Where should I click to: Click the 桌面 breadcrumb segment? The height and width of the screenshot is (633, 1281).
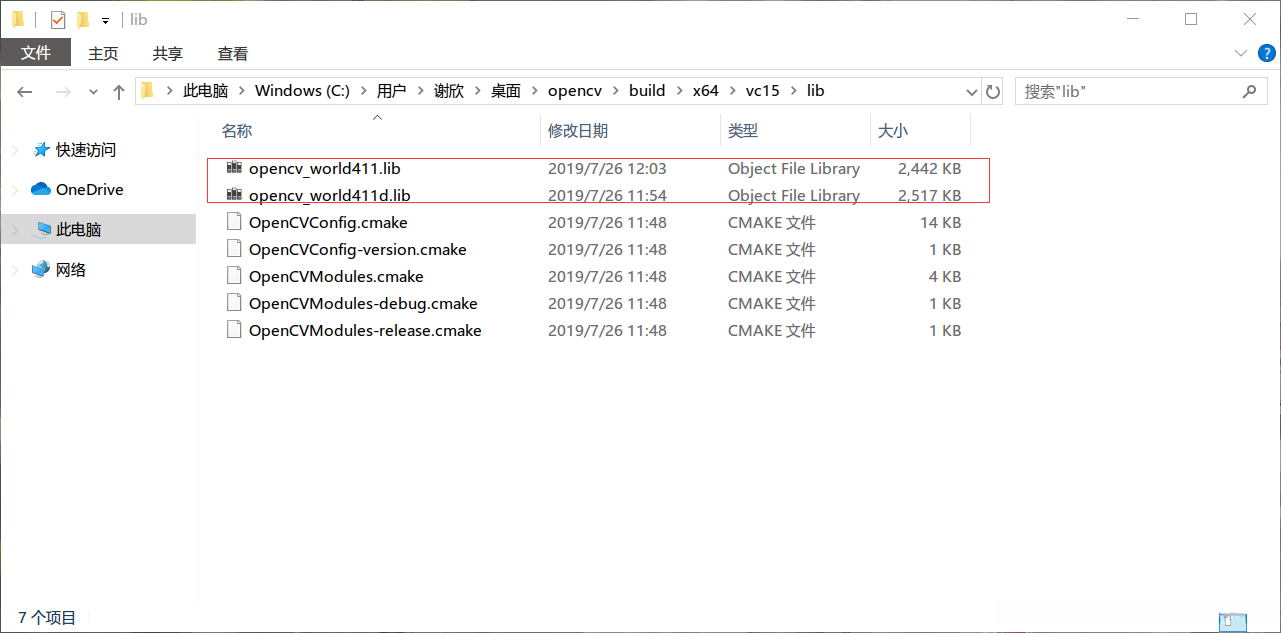505,90
